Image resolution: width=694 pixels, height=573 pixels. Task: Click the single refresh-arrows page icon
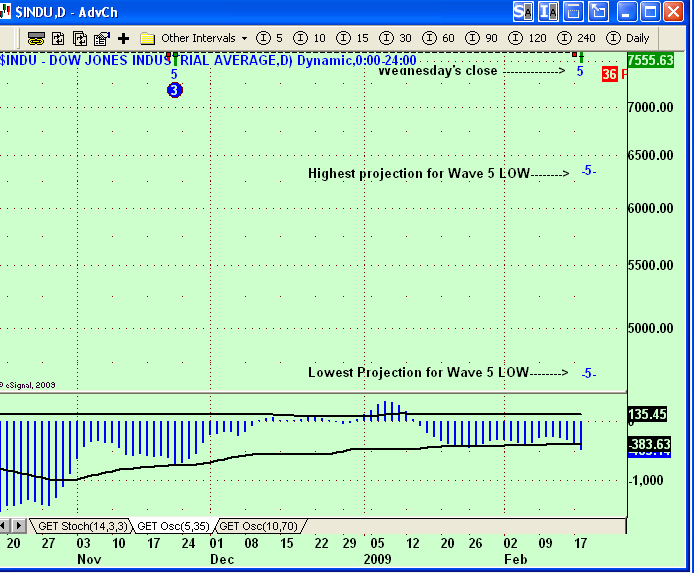click(x=58, y=38)
